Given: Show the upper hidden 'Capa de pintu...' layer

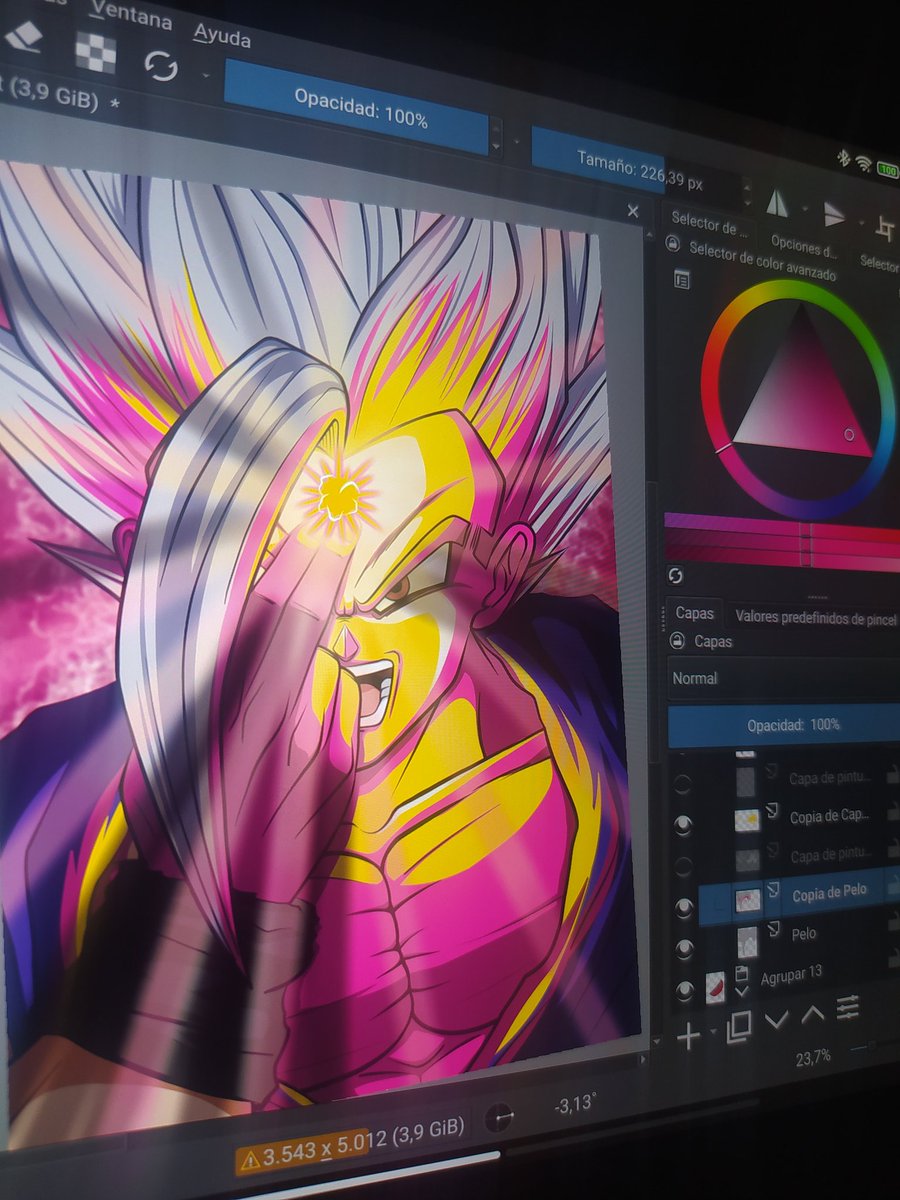Looking at the screenshot, I should [683, 784].
